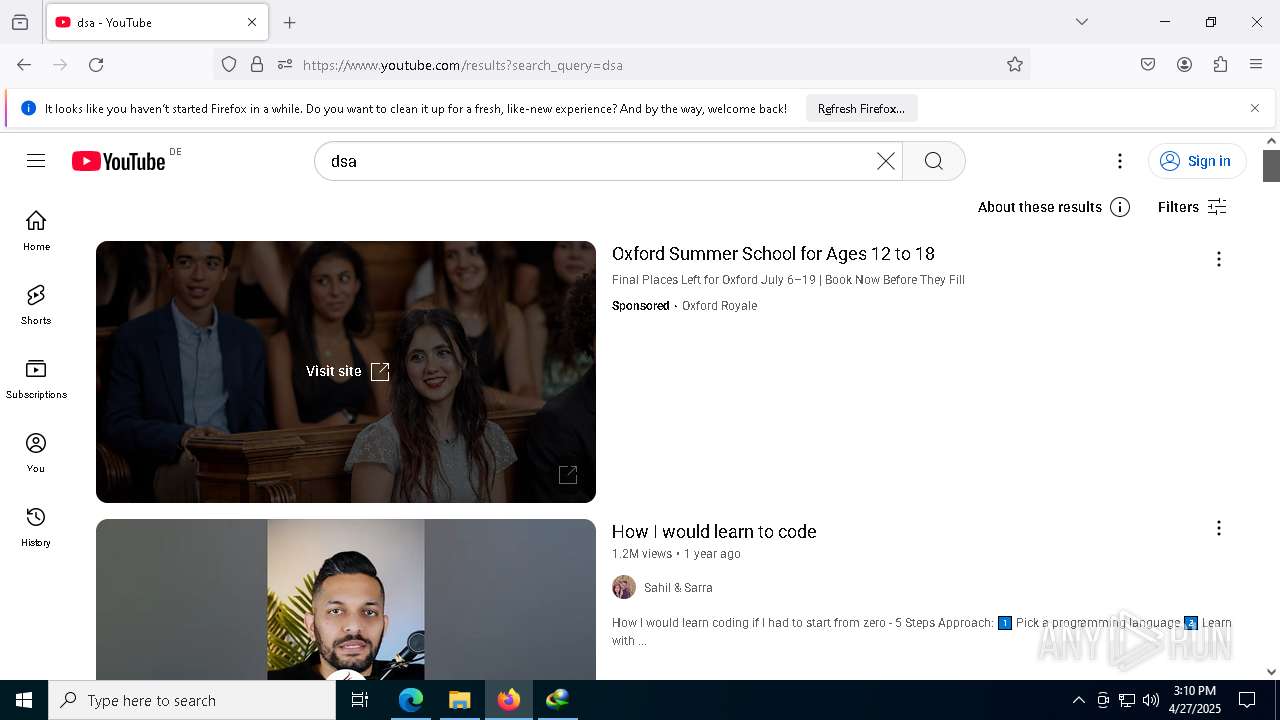Screen dimensions: 1280x720
Task: Open Task View on taskbar
Action: tap(360, 700)
